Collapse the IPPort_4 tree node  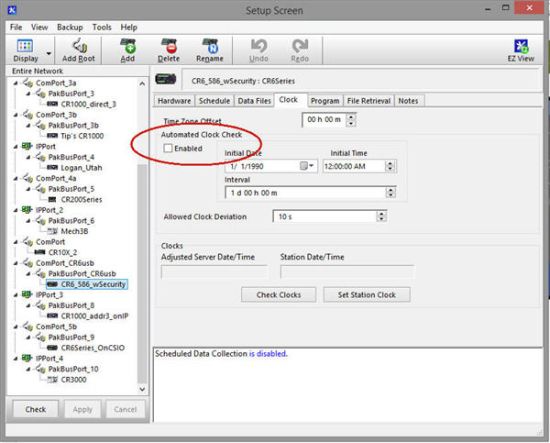click(x=15, y=358)
